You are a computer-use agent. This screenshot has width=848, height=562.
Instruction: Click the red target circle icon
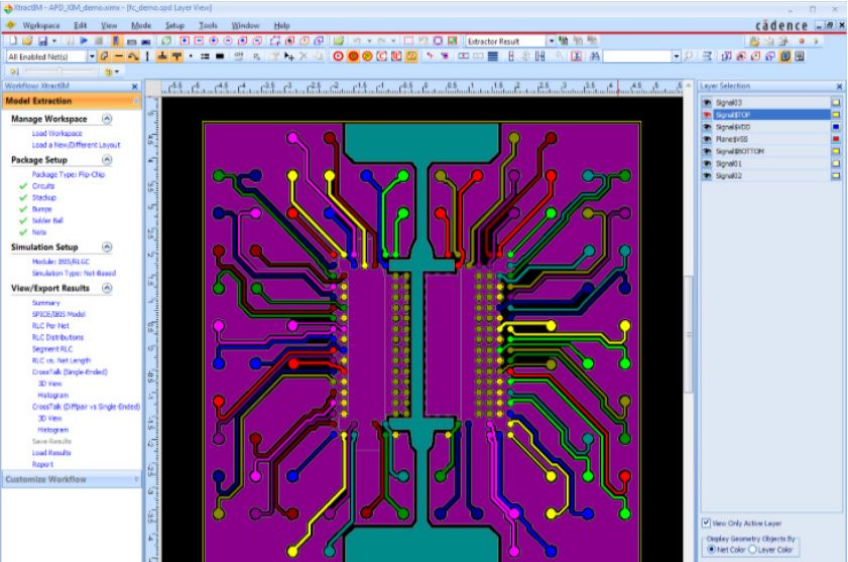tap(339, 56)
